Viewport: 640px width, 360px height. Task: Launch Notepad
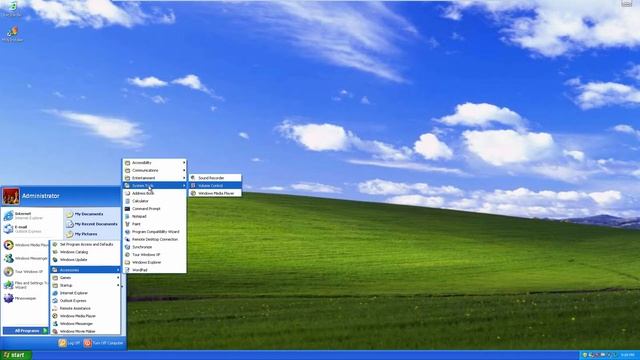155,216
